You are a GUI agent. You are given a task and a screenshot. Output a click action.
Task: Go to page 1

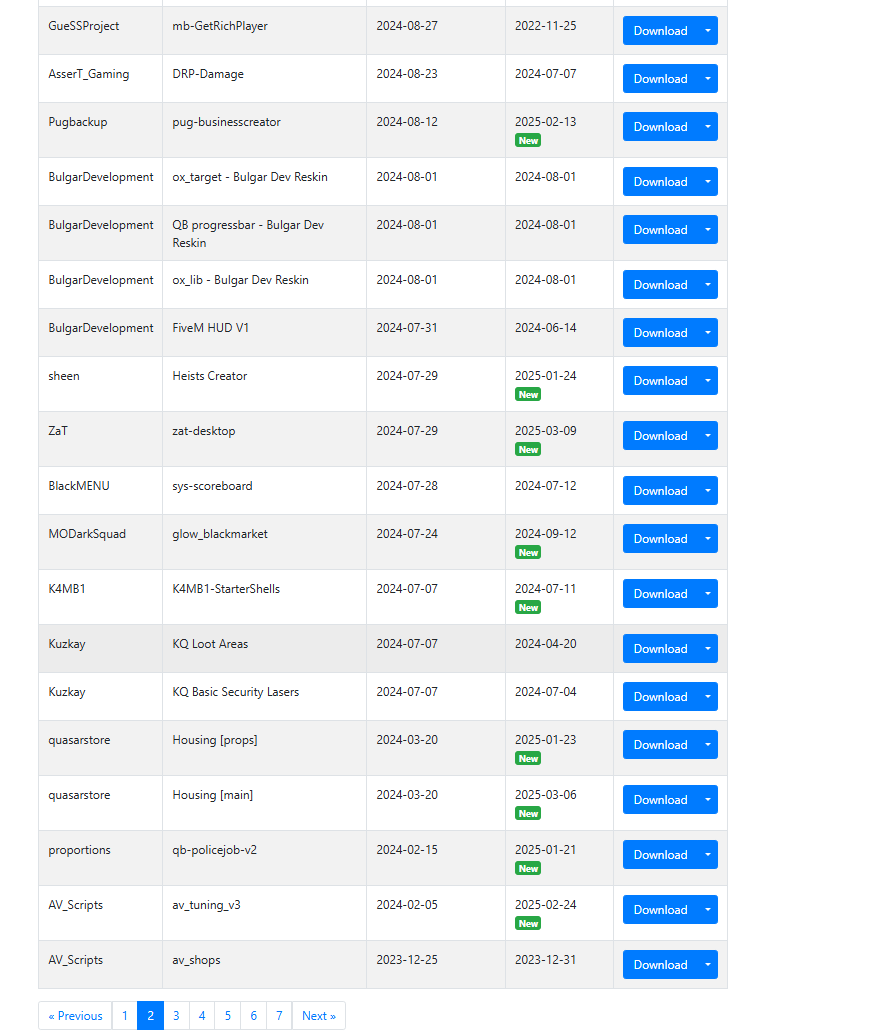(124, 1016)
